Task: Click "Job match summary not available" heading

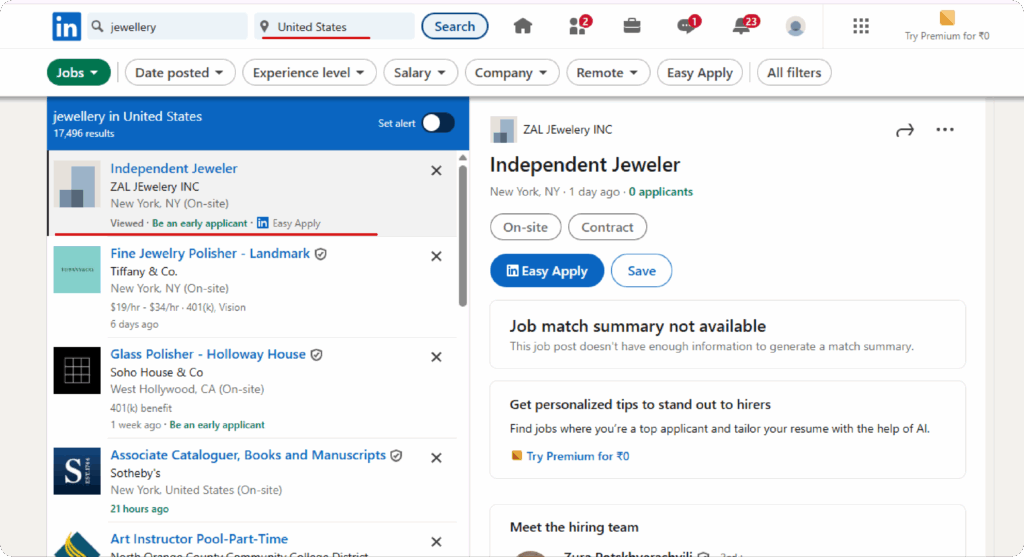Action: [637, 326]
